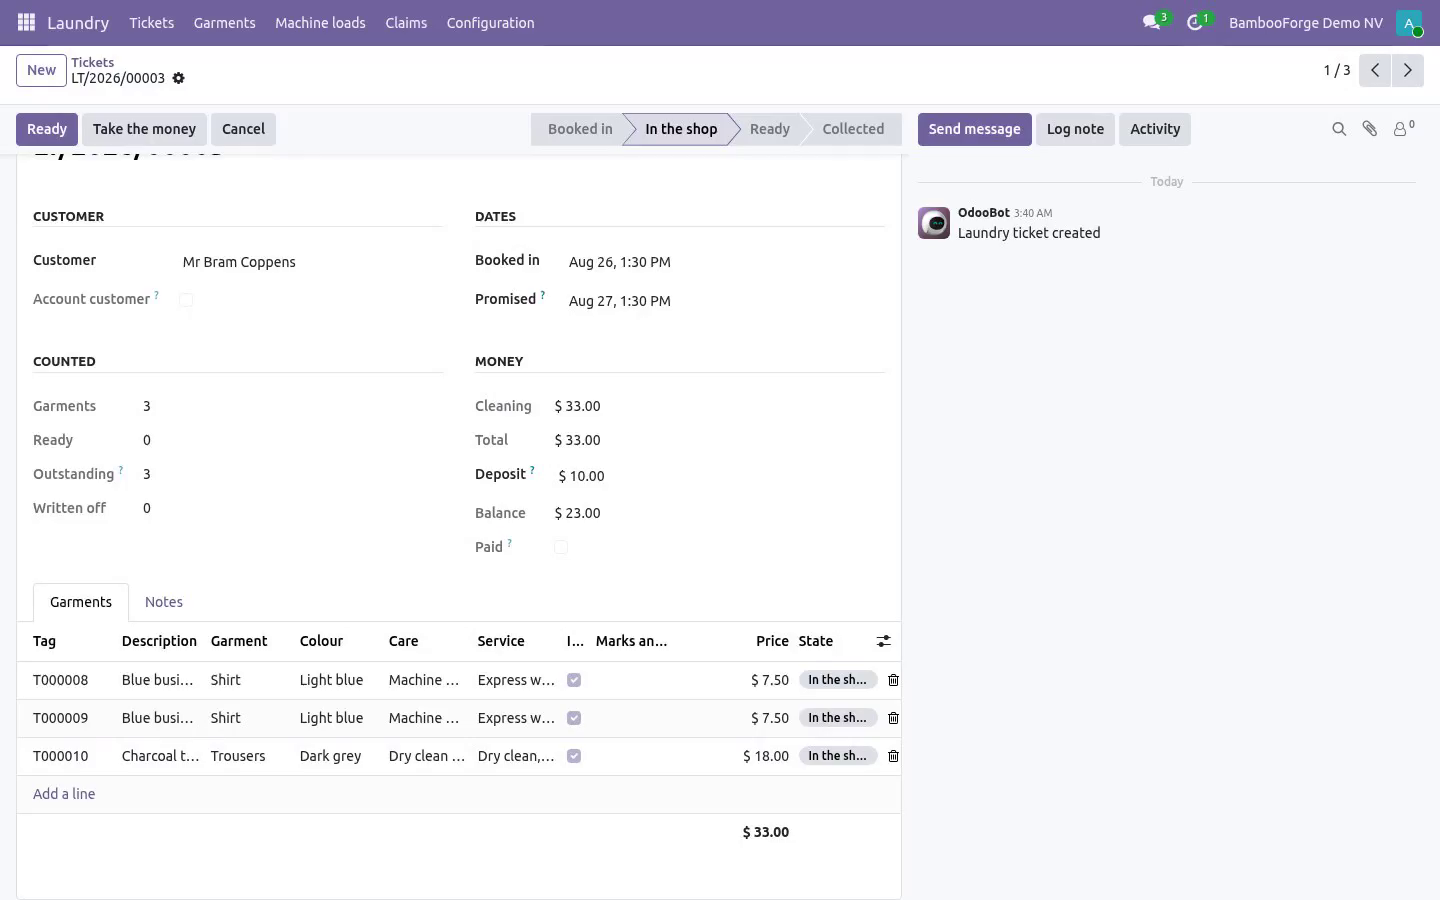Toggle the checkbox in row T000010
Viewport: 1440px width, 900px height.
[x=574, y=756]
